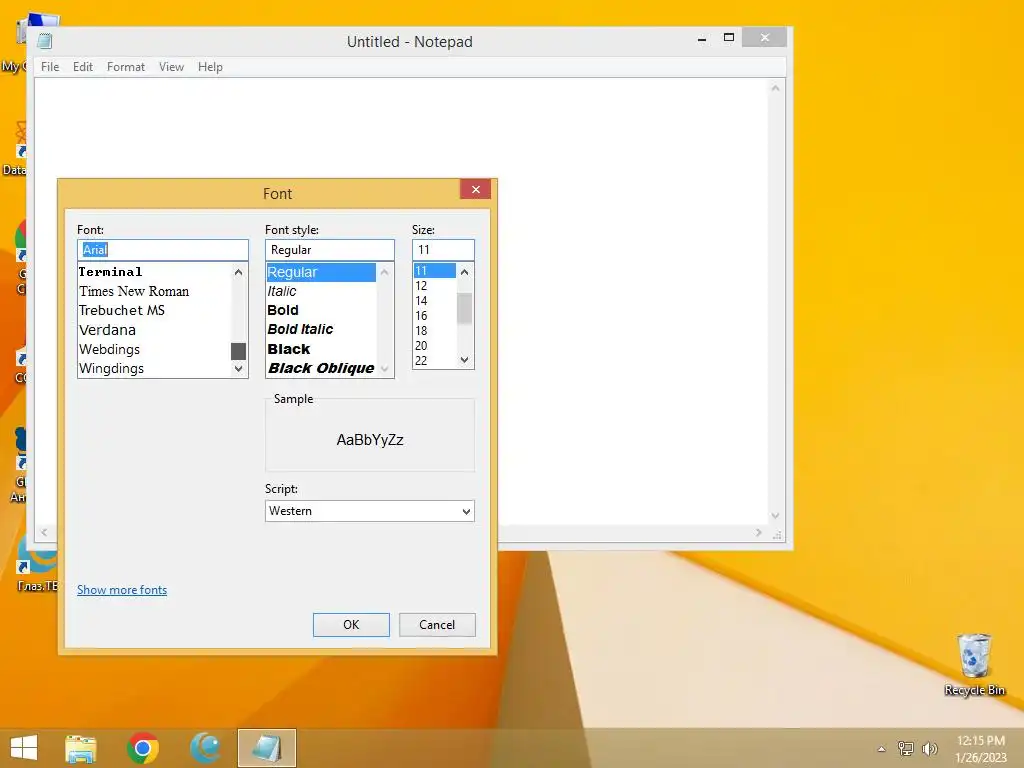
Task: Open the Recycle Bin desktop icon
Action: point(974,665)
